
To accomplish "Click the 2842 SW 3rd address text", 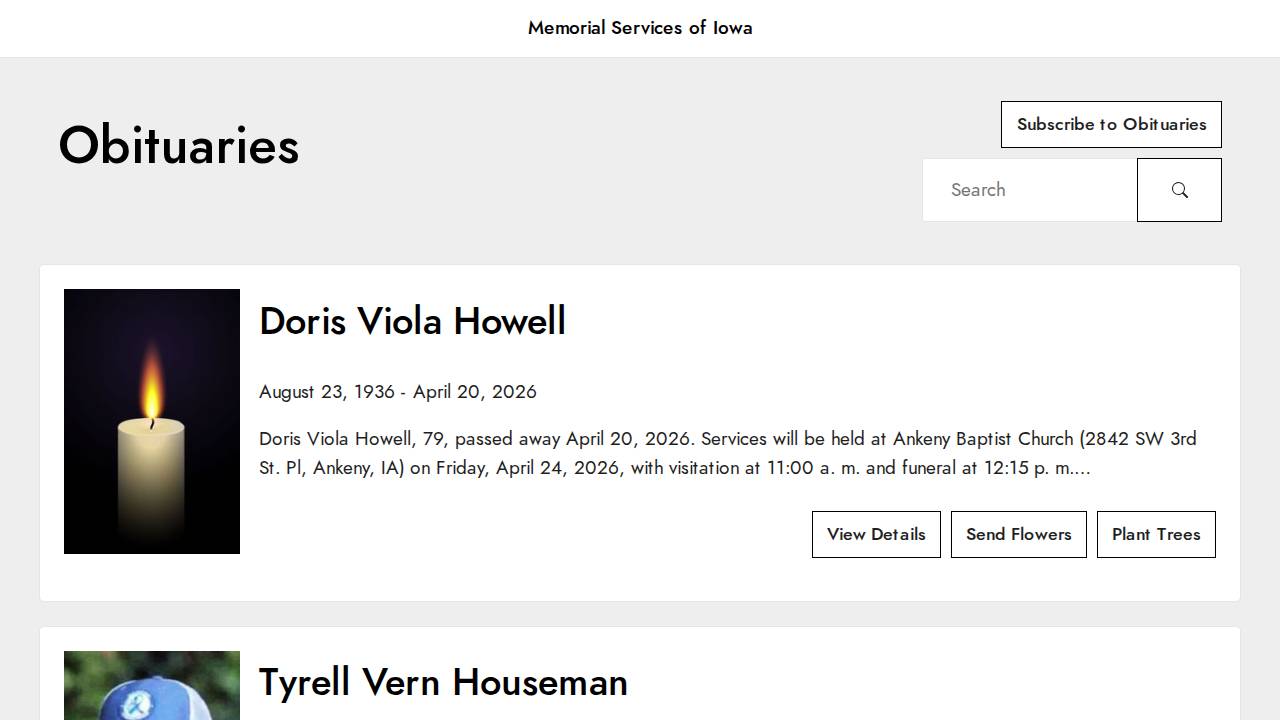I will [x=1140, y=439].
